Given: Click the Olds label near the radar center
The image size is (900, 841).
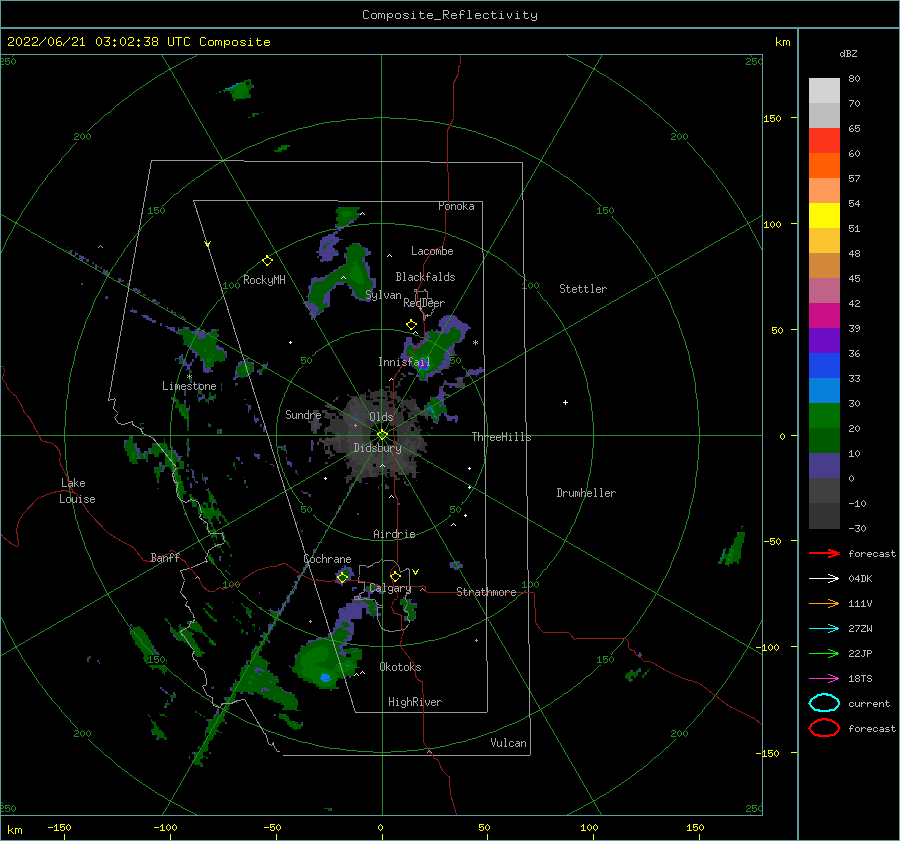Looking at the screenshot, I should pyautogui.click(x=381, y=417).
